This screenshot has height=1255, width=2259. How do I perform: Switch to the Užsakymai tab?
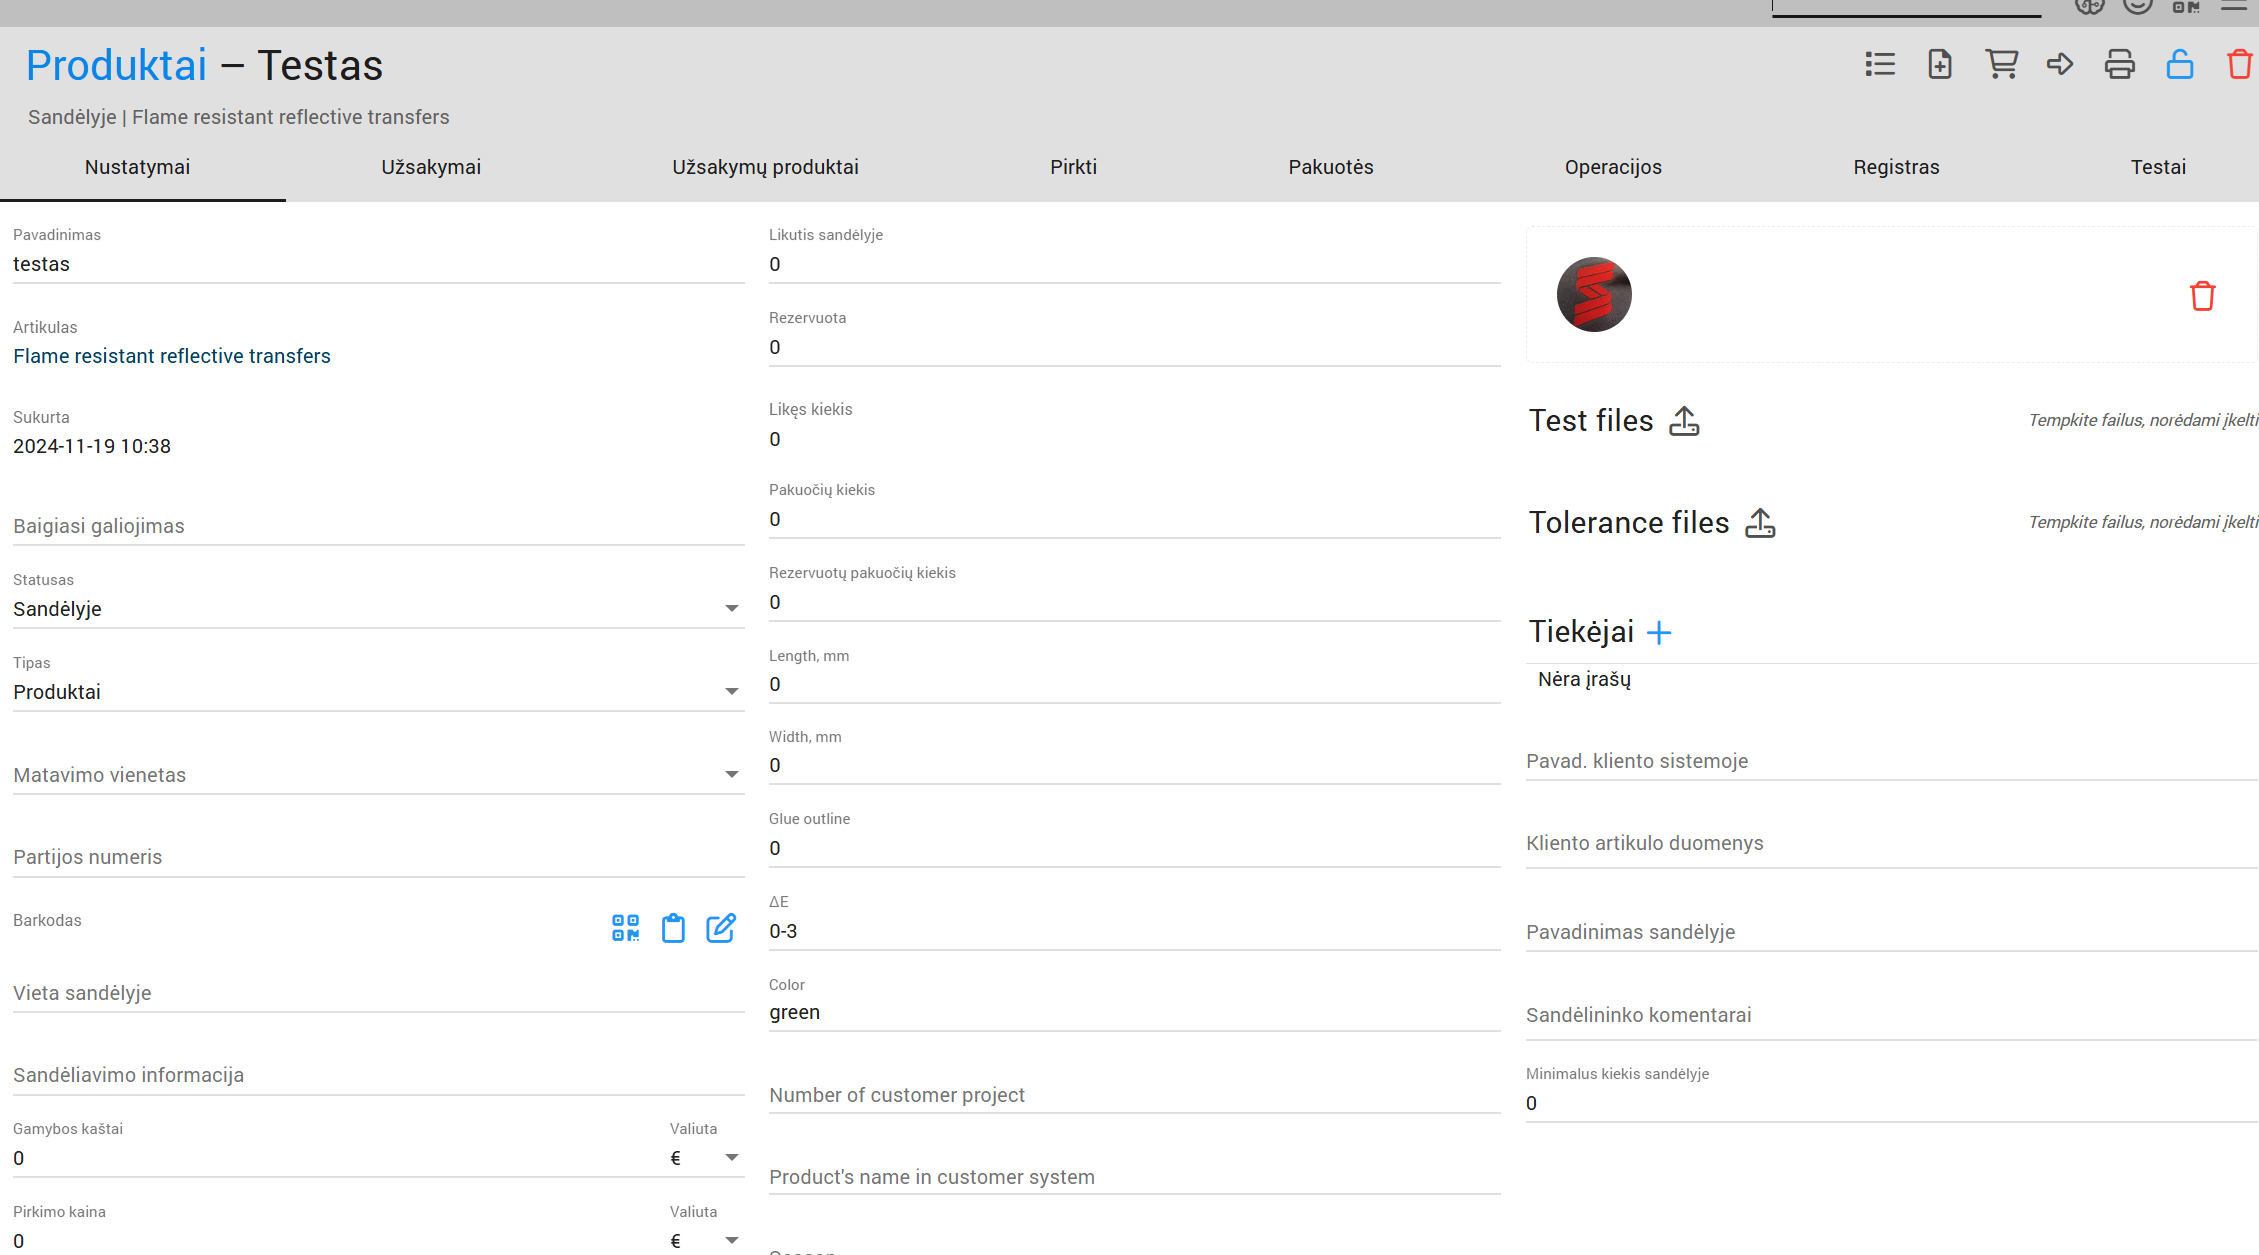coord(431,167)
